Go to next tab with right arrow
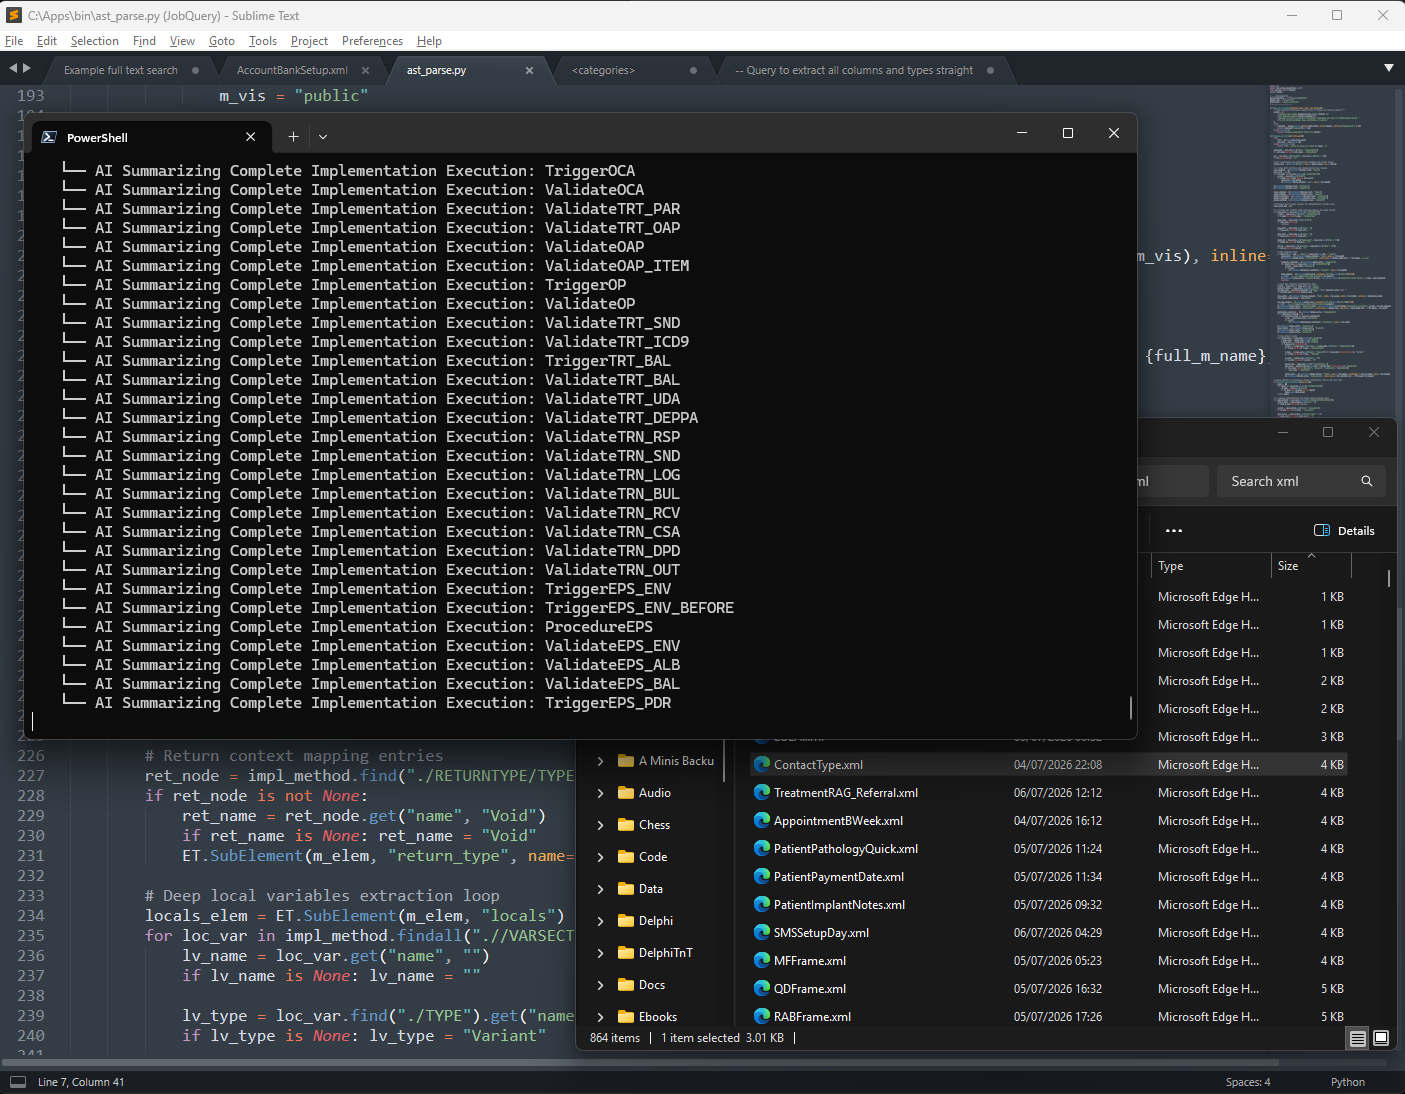This screenshot has width=1405, height=1094. point(27,68)
